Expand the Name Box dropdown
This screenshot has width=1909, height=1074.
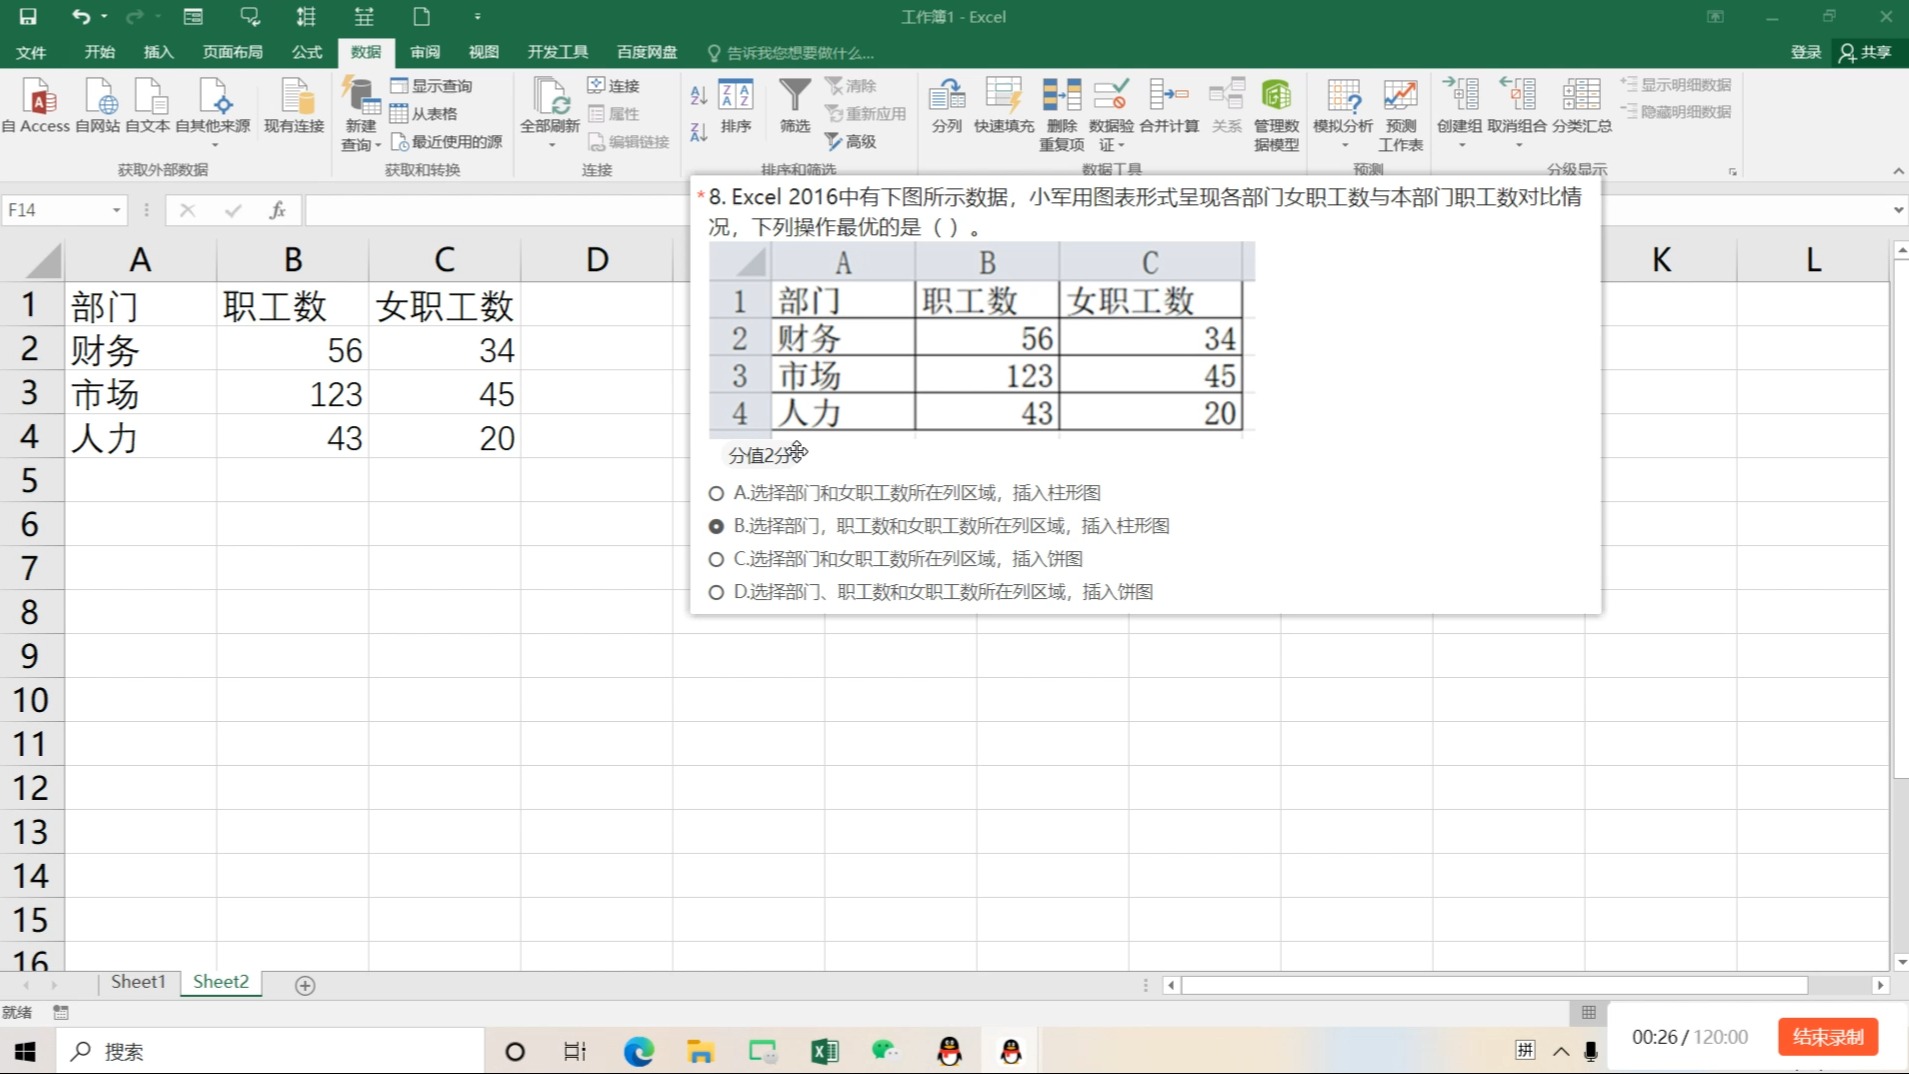click(116, 210)
